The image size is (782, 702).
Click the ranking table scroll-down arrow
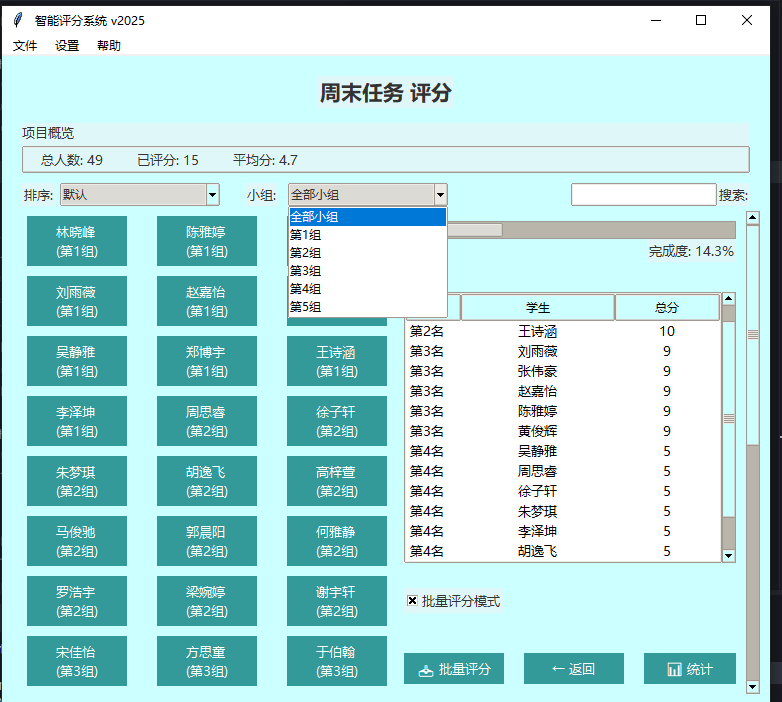(729, 555)
